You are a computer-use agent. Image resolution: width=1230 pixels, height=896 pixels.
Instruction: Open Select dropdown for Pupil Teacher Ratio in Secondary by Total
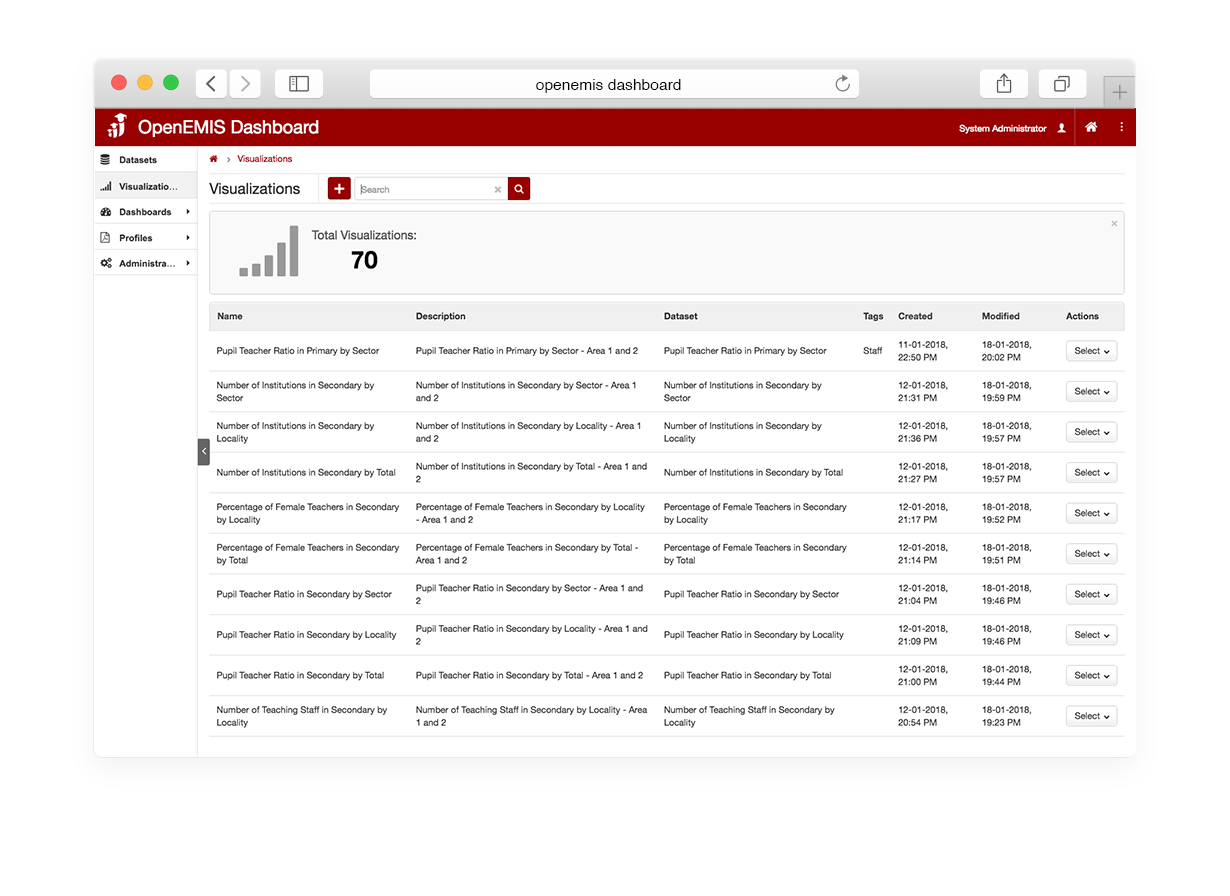tap(1091, 675)
